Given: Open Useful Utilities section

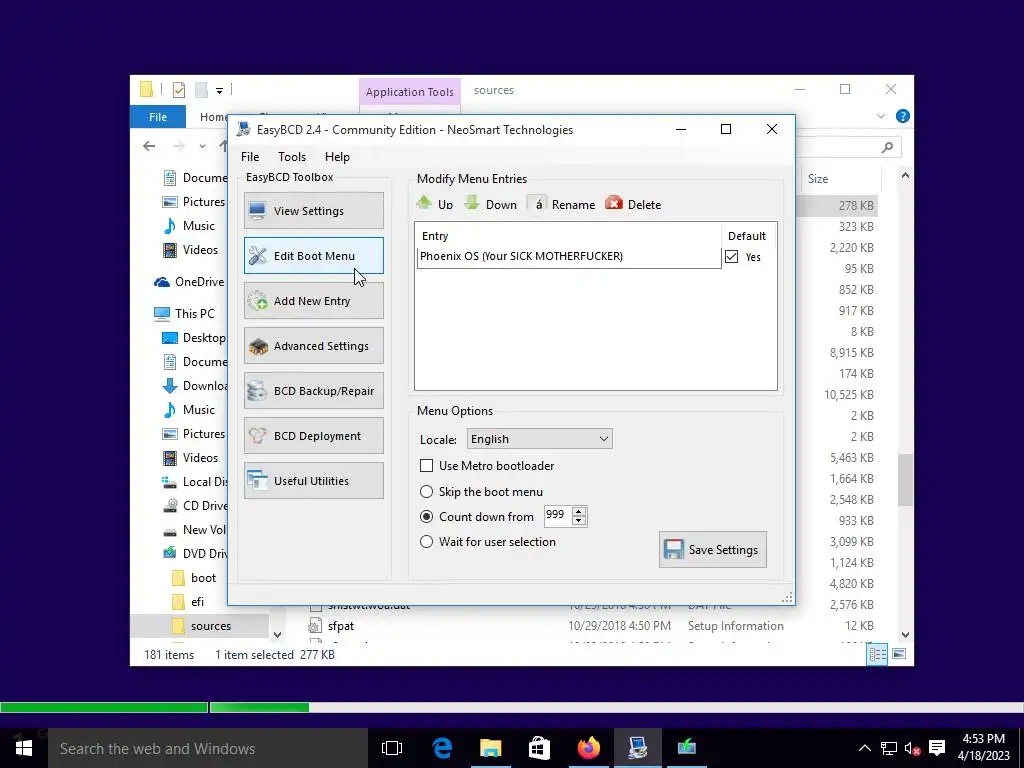Looking at the screenshot, I should point(313,481).
